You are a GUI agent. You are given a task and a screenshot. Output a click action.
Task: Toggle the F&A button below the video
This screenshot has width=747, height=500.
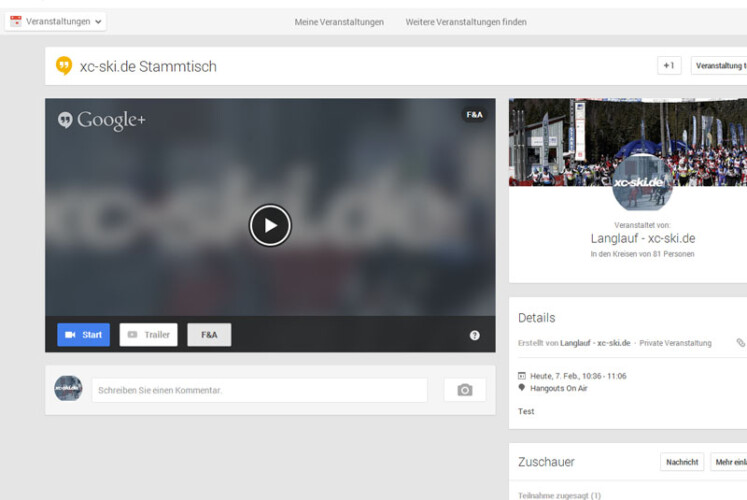point(209,335)
